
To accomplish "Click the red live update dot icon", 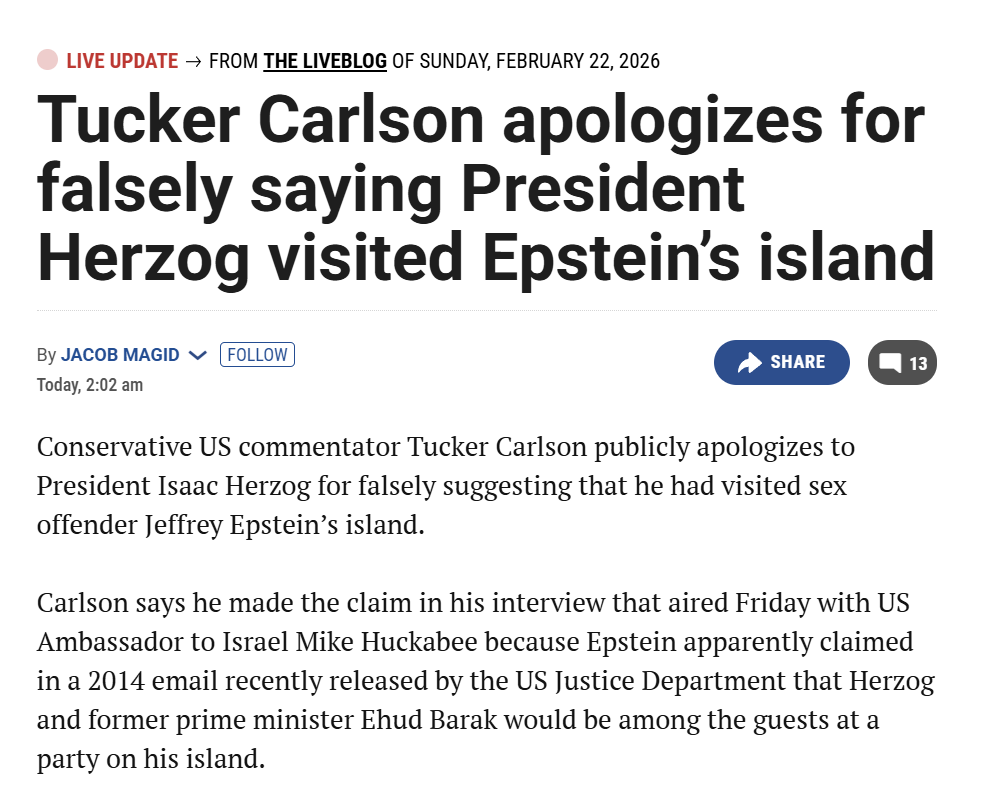I will click(47, 61).
